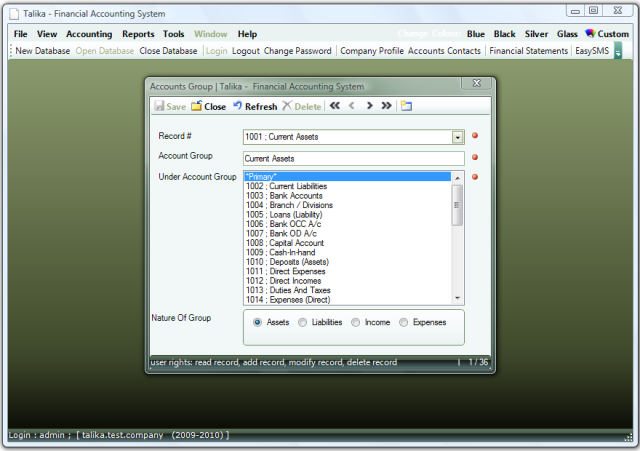640x451 pixels.
Task: Click the new record folder icon
Action: click(407, 106)
